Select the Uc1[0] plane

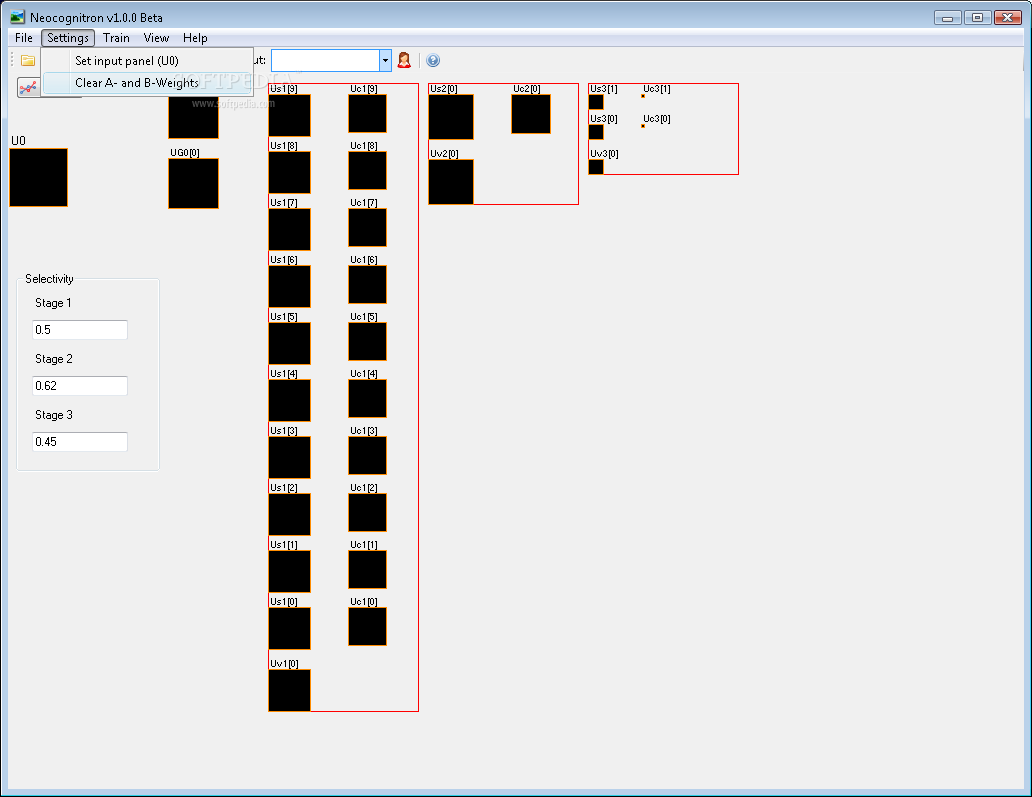coord(367,627)
